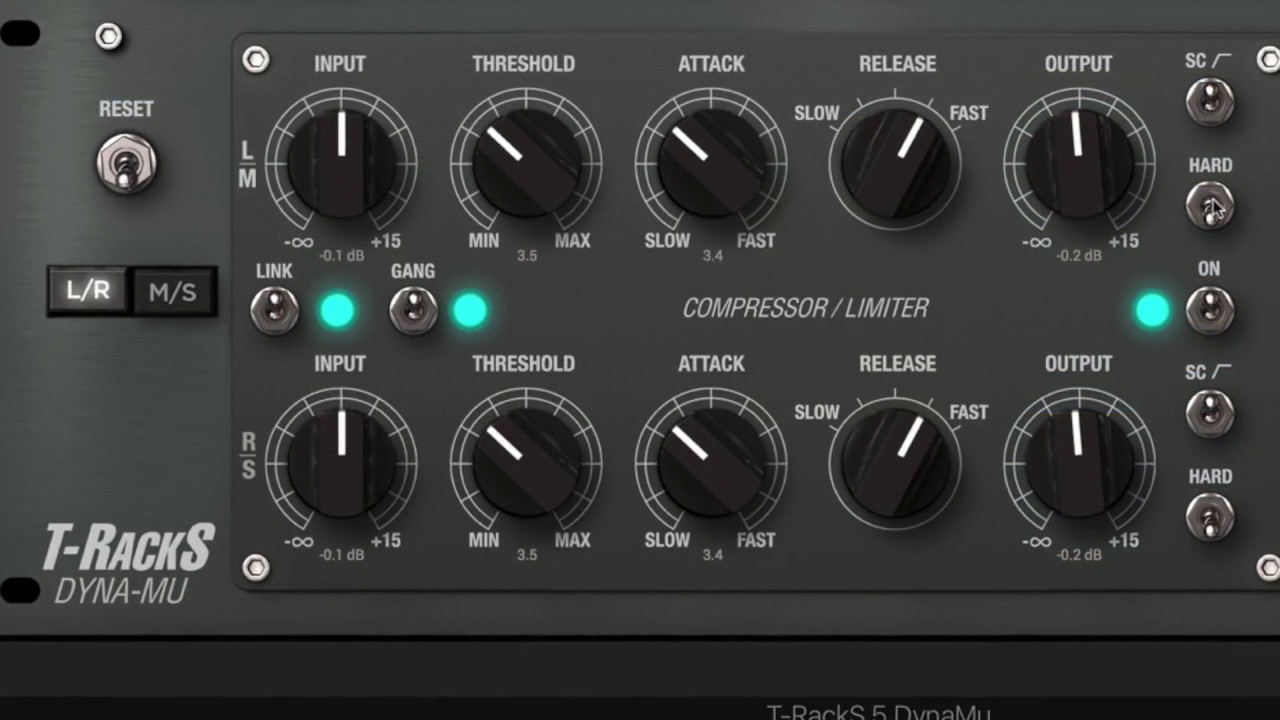1280x720 pixels.
Task: Click the L/M input value -0.1 dB
Action: tap(342, 256)
